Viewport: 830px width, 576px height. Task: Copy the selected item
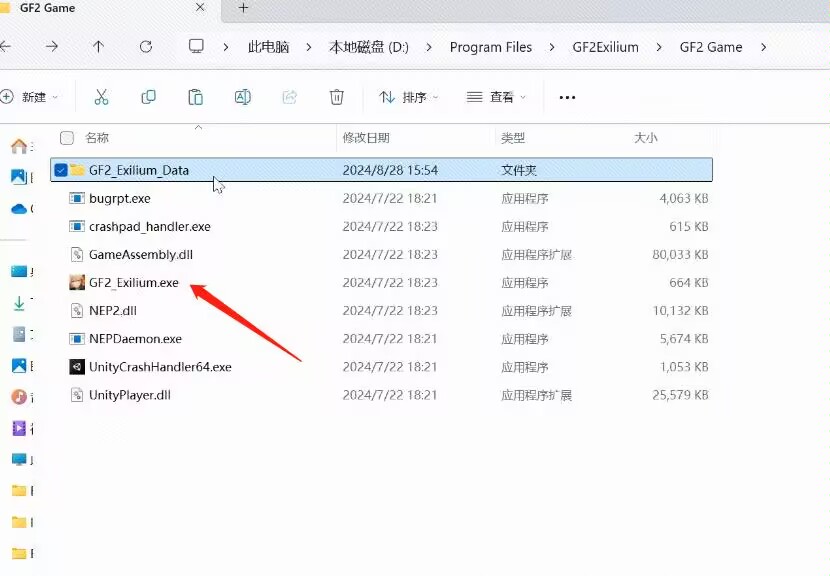coord(148,97)
